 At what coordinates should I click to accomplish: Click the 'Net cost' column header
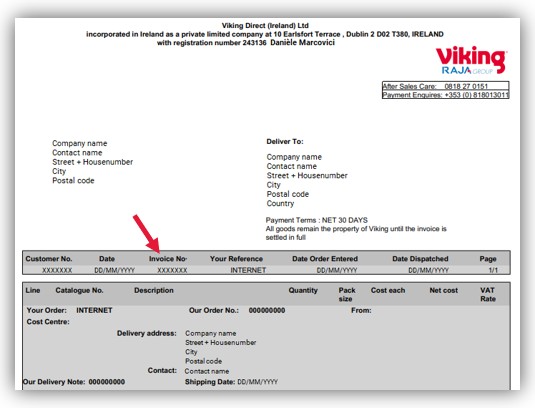point(444,290)
